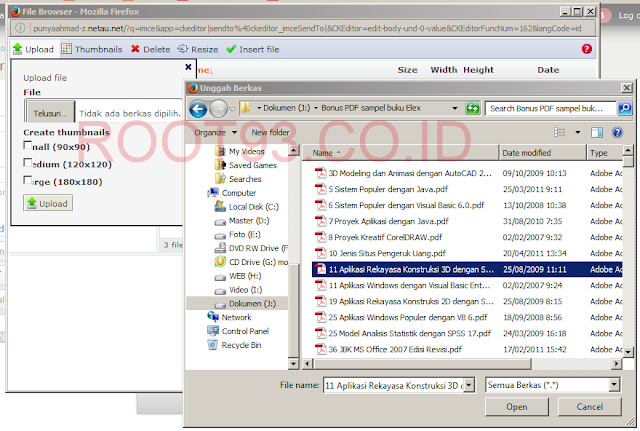This screenshot has height=431, width=640.
Task: Switch to Thumbnails in File Browser toolbar
Action: [x=92, y=49]
